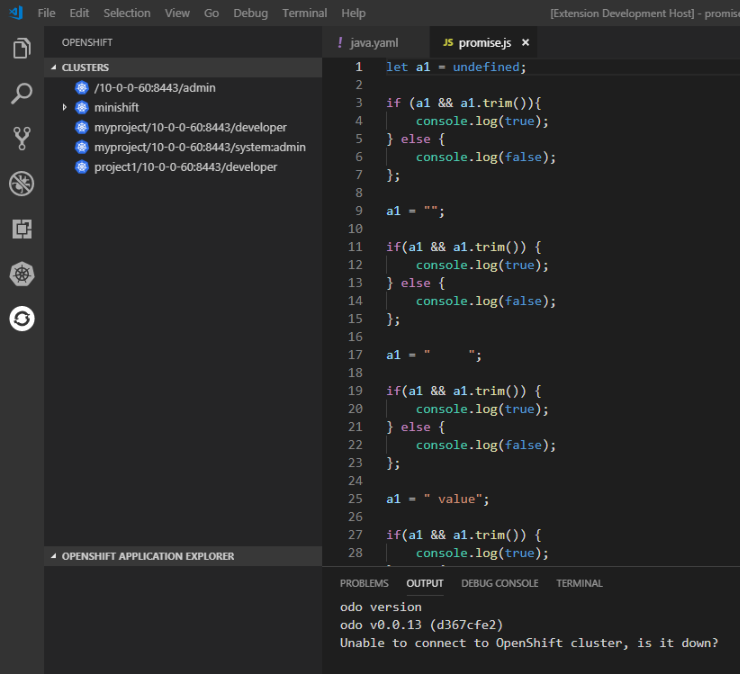Select the OUTPUT panel tab
Image resolution: width=740 pixels, height=674 pixels.
click(425, 583)
